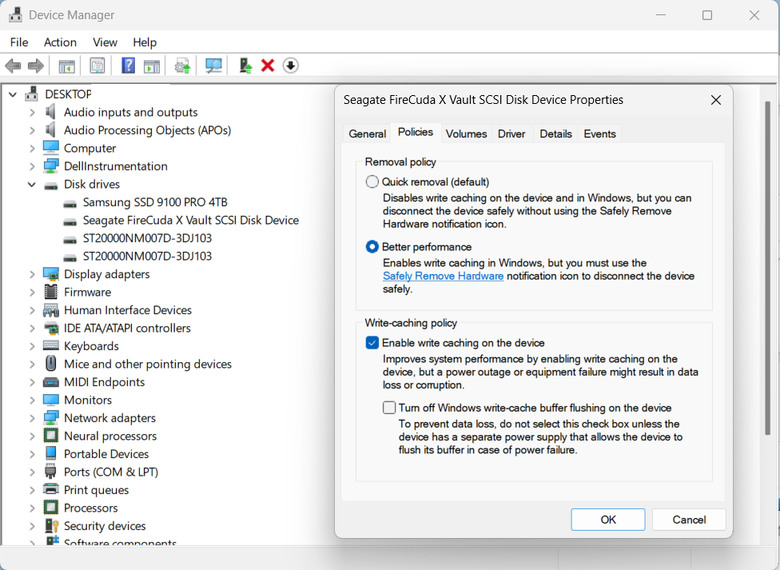Click the blue Help question mark icon

click(128, 66)
